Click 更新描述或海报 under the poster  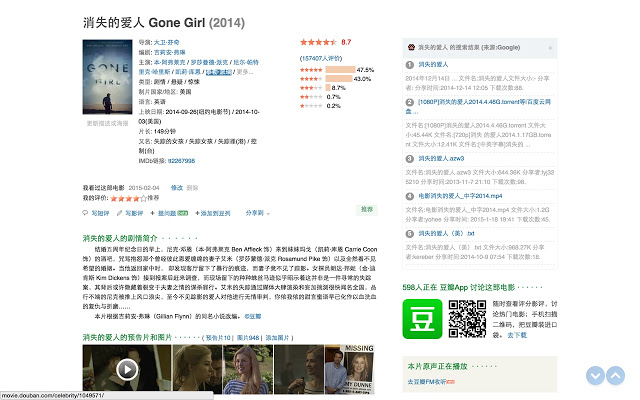tap(107, 123)
